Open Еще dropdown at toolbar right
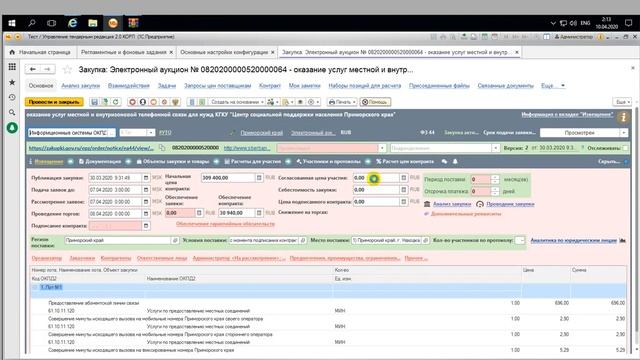 pos(623,102)
